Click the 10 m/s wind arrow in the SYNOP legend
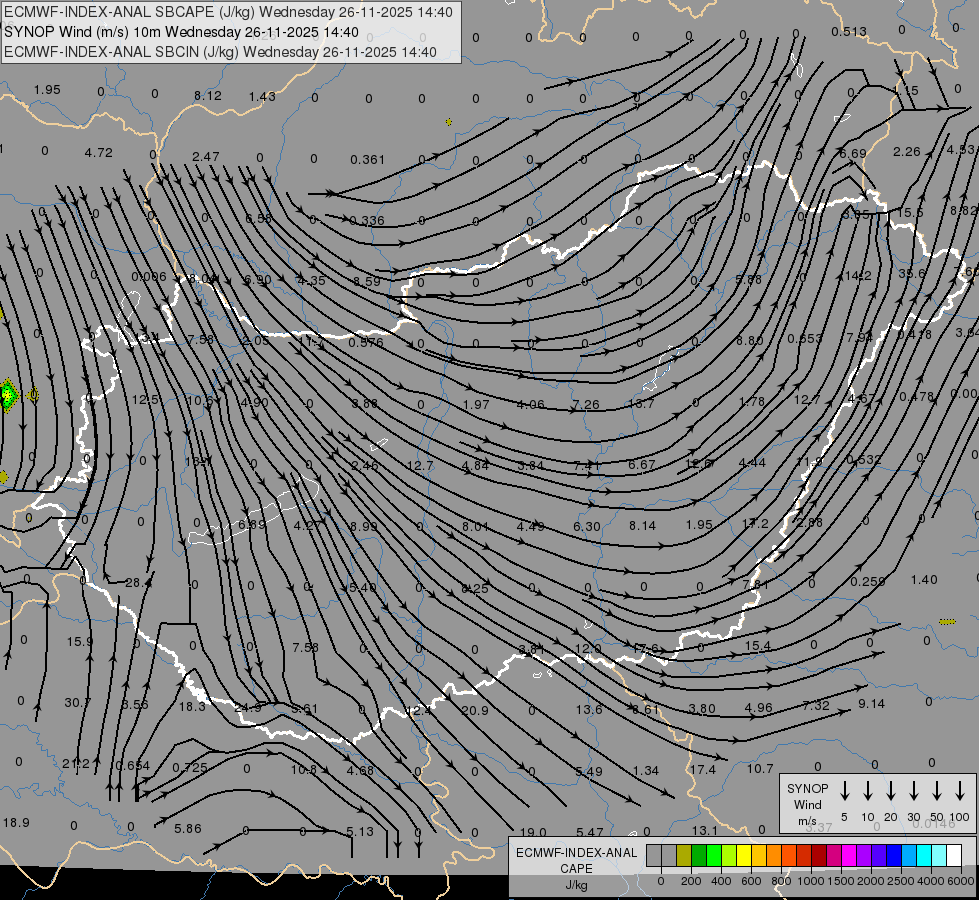 coord(867,791)
